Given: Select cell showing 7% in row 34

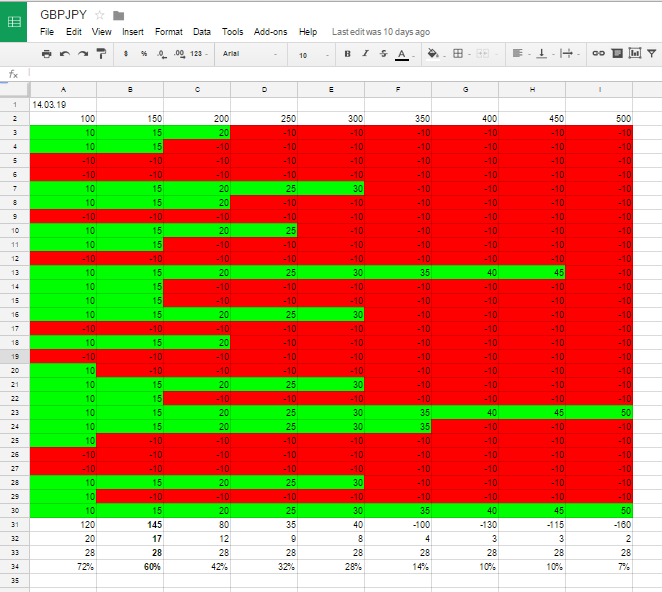Looking at the screenshot, I should [600, 567].
